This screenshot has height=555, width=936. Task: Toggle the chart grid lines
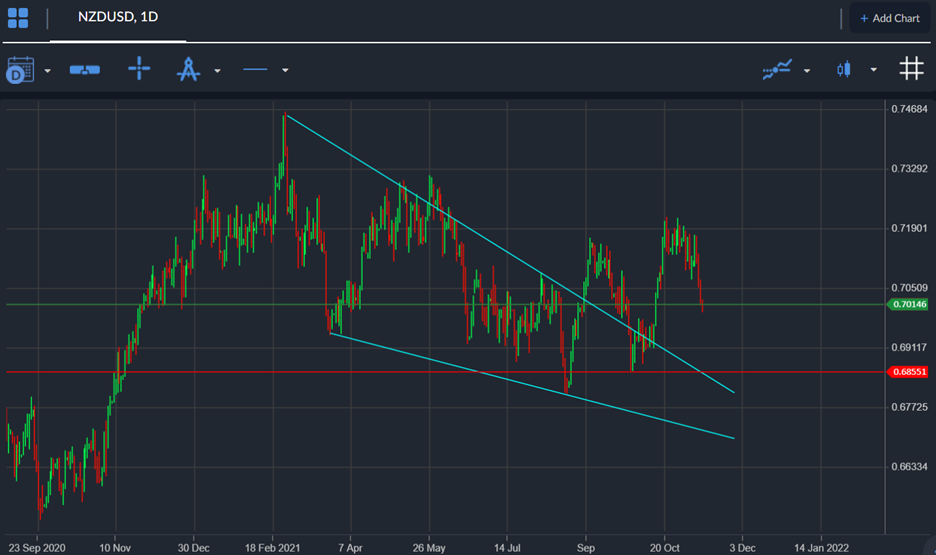point(910,69)
